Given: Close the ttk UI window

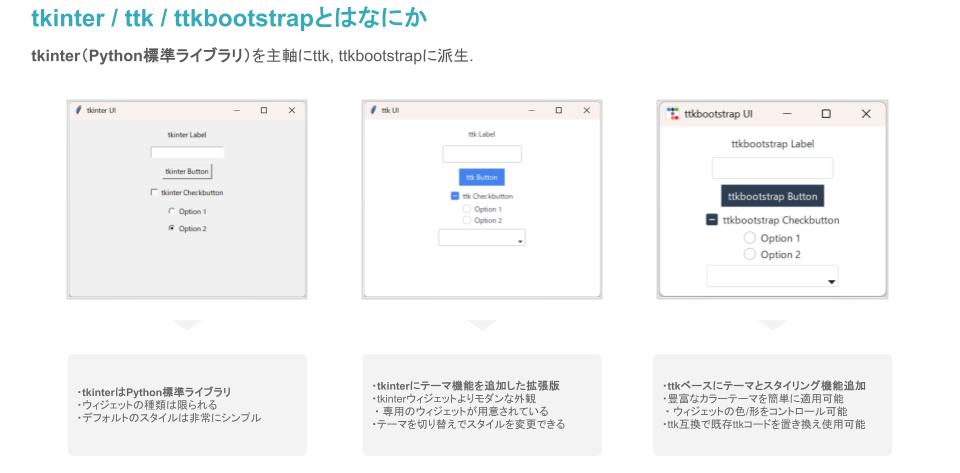Looking at the screenshot, I should coord(587,110).
